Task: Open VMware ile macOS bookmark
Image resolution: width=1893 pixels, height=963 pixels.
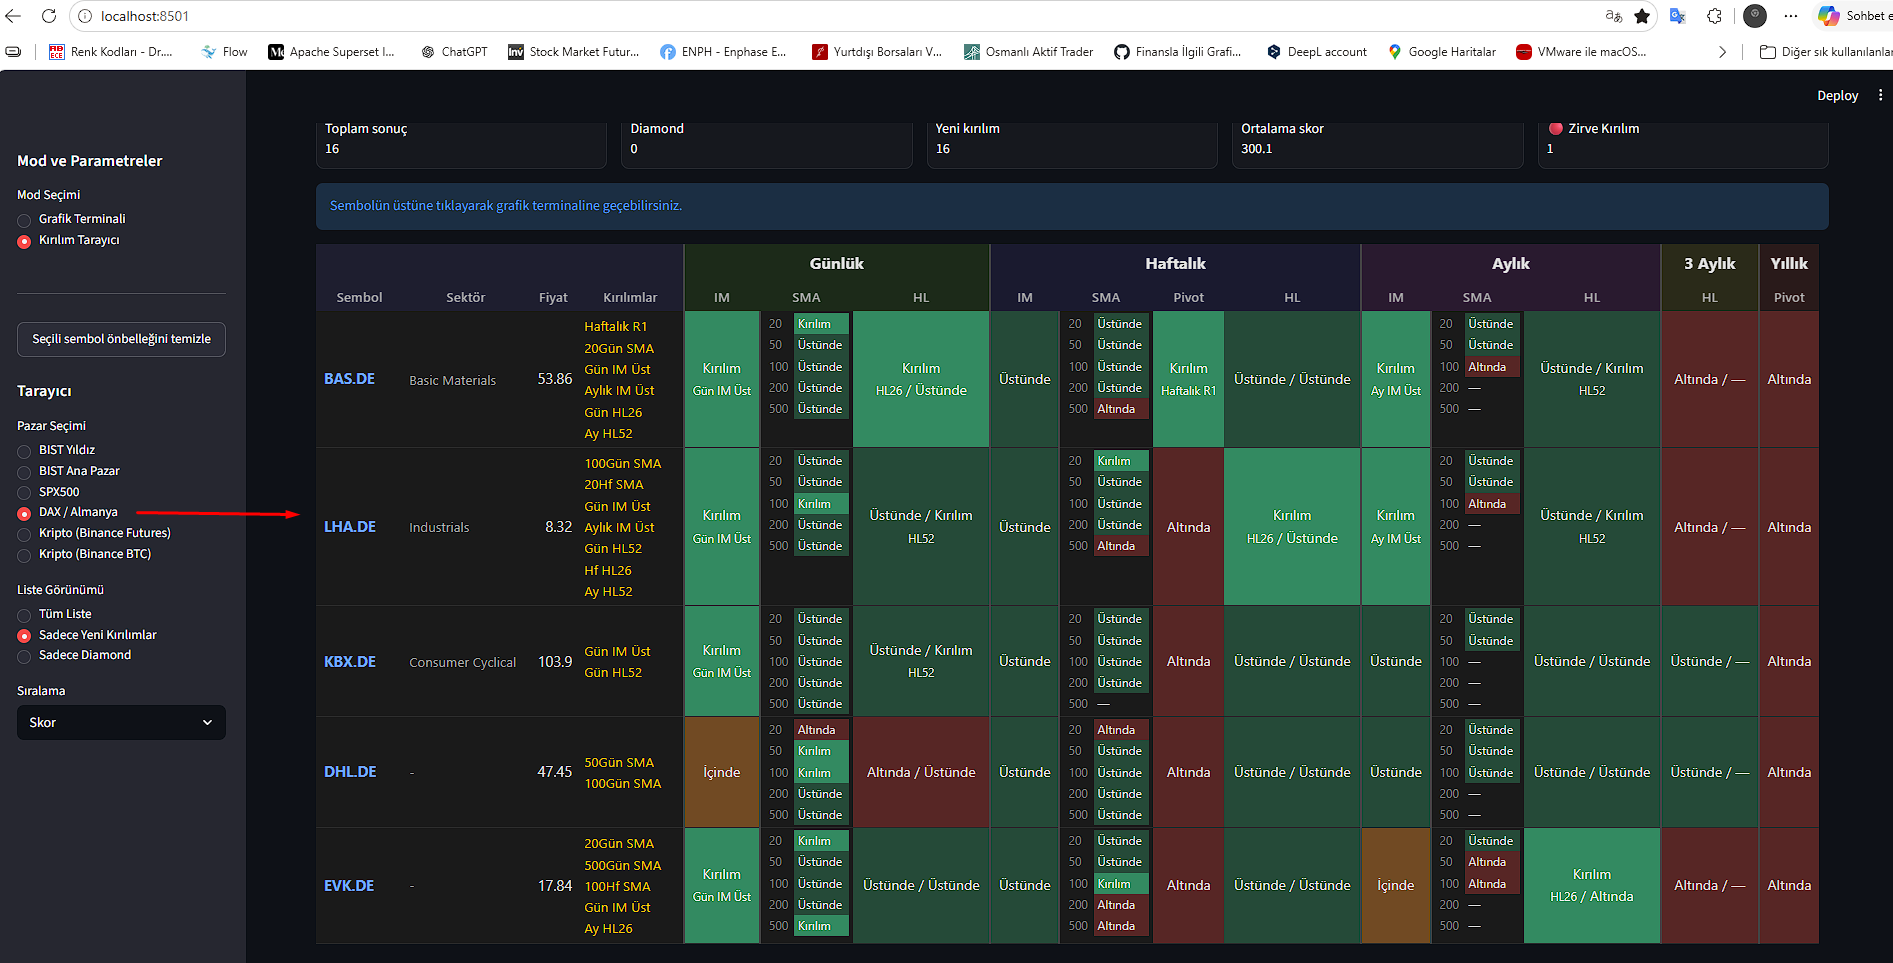Action: coord(1581,52)
